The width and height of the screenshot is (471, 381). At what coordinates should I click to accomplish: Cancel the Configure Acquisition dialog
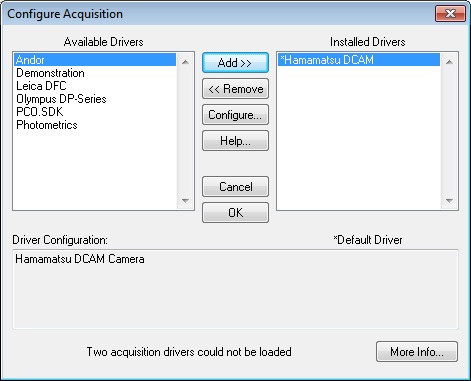[x=235, y=187]
